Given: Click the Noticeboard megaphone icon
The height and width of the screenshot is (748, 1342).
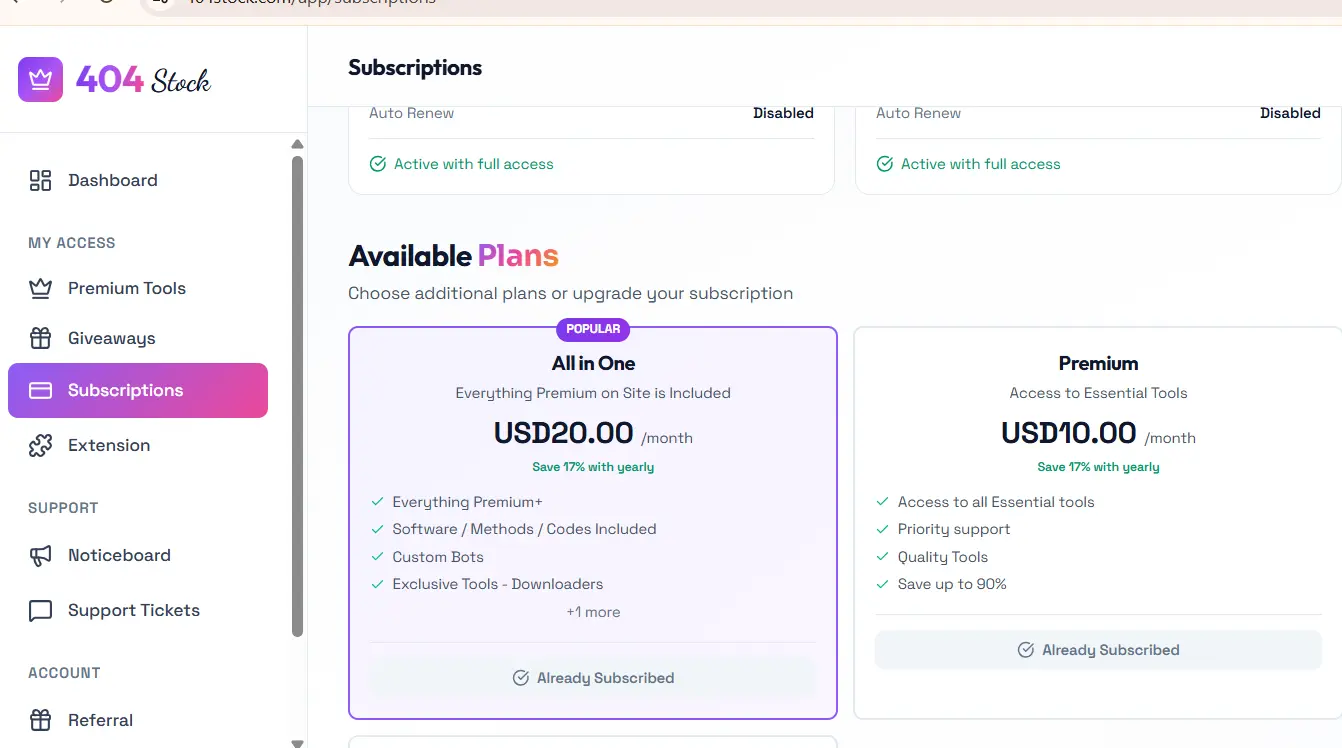Looking at the screenshot, I should 40,555.
